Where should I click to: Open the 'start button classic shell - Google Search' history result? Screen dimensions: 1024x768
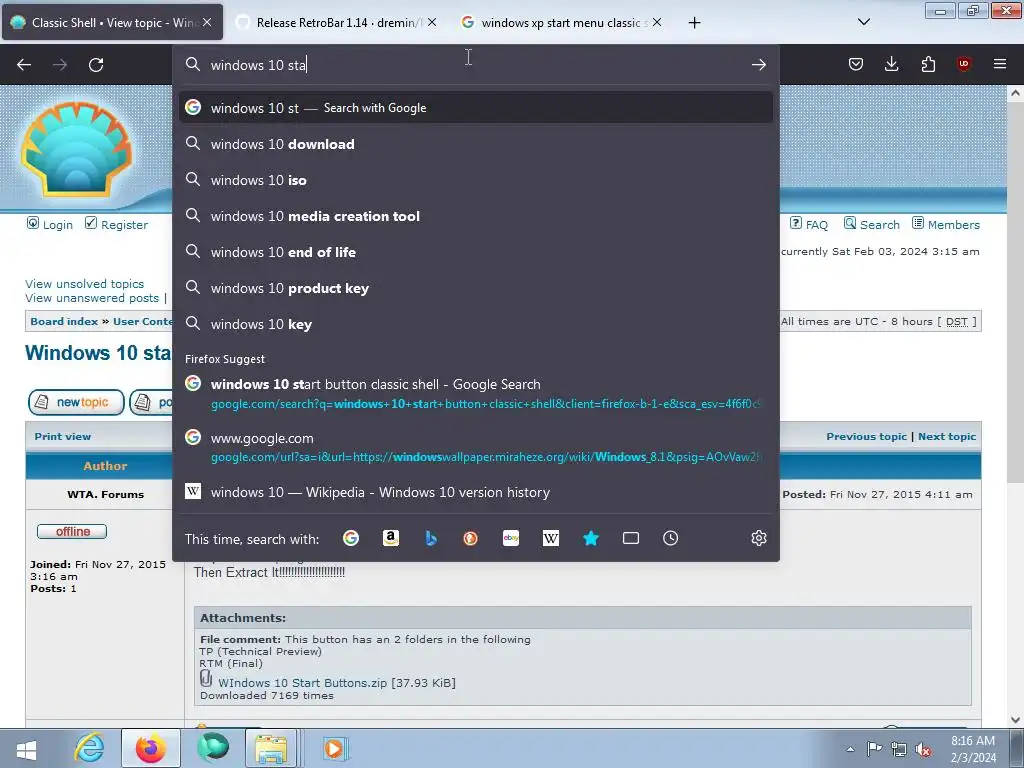tap(475, 393)
